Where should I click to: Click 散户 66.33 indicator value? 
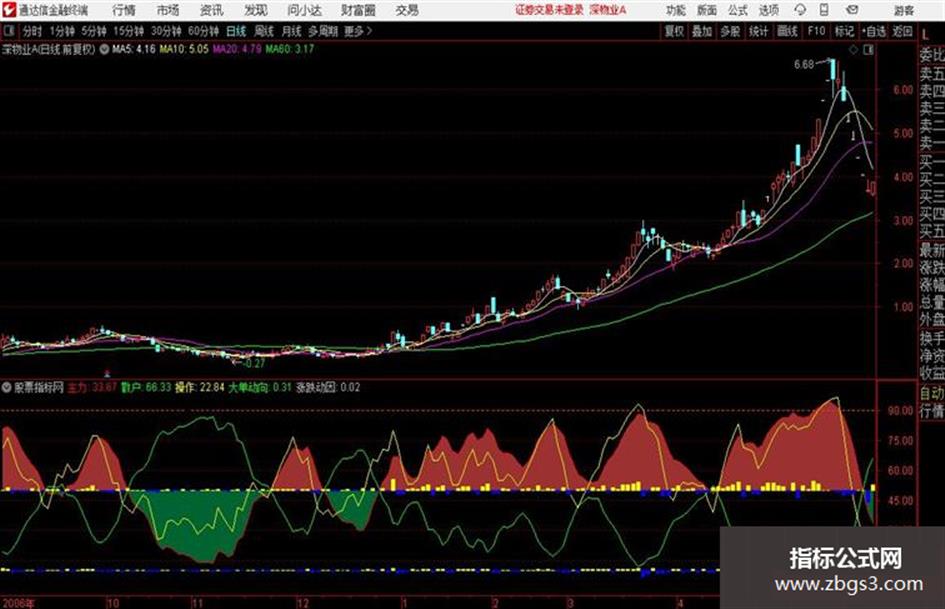coord(146,388)
